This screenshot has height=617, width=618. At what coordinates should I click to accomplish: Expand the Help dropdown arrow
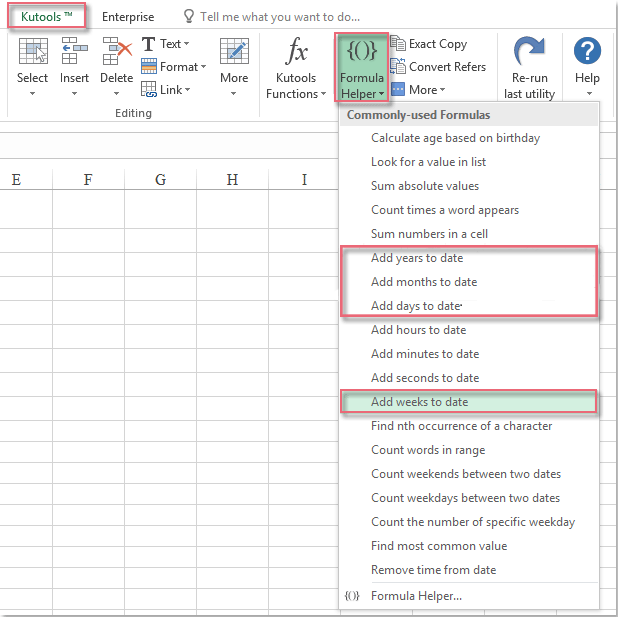pos(589,94)
